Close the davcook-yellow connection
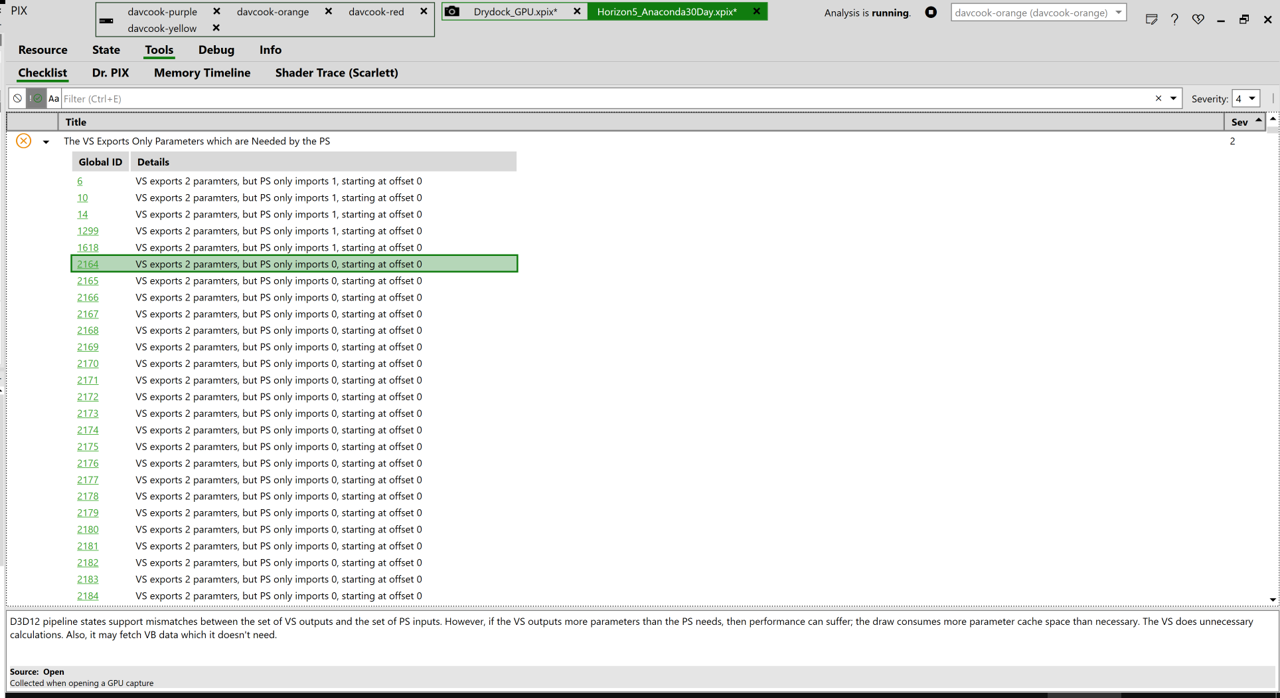1280x698 pixels. (216, 28)
